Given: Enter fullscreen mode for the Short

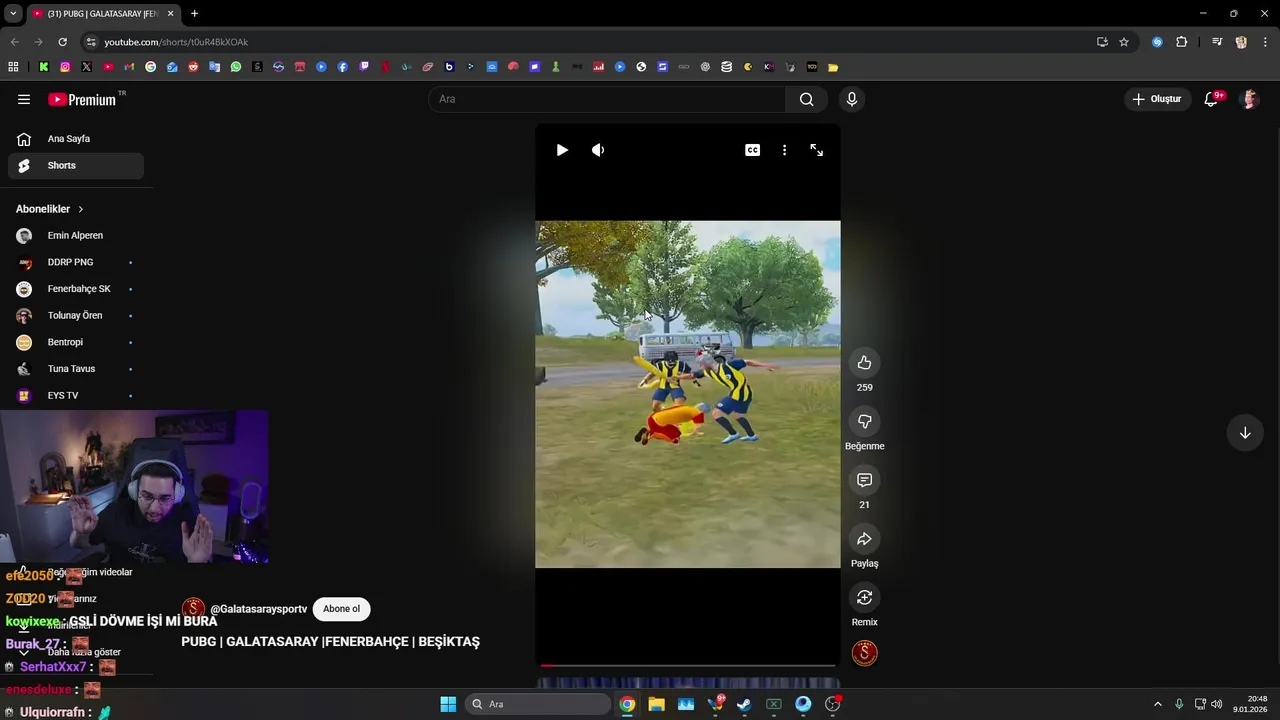Looking at the screenshot, I should coord(817,150).
